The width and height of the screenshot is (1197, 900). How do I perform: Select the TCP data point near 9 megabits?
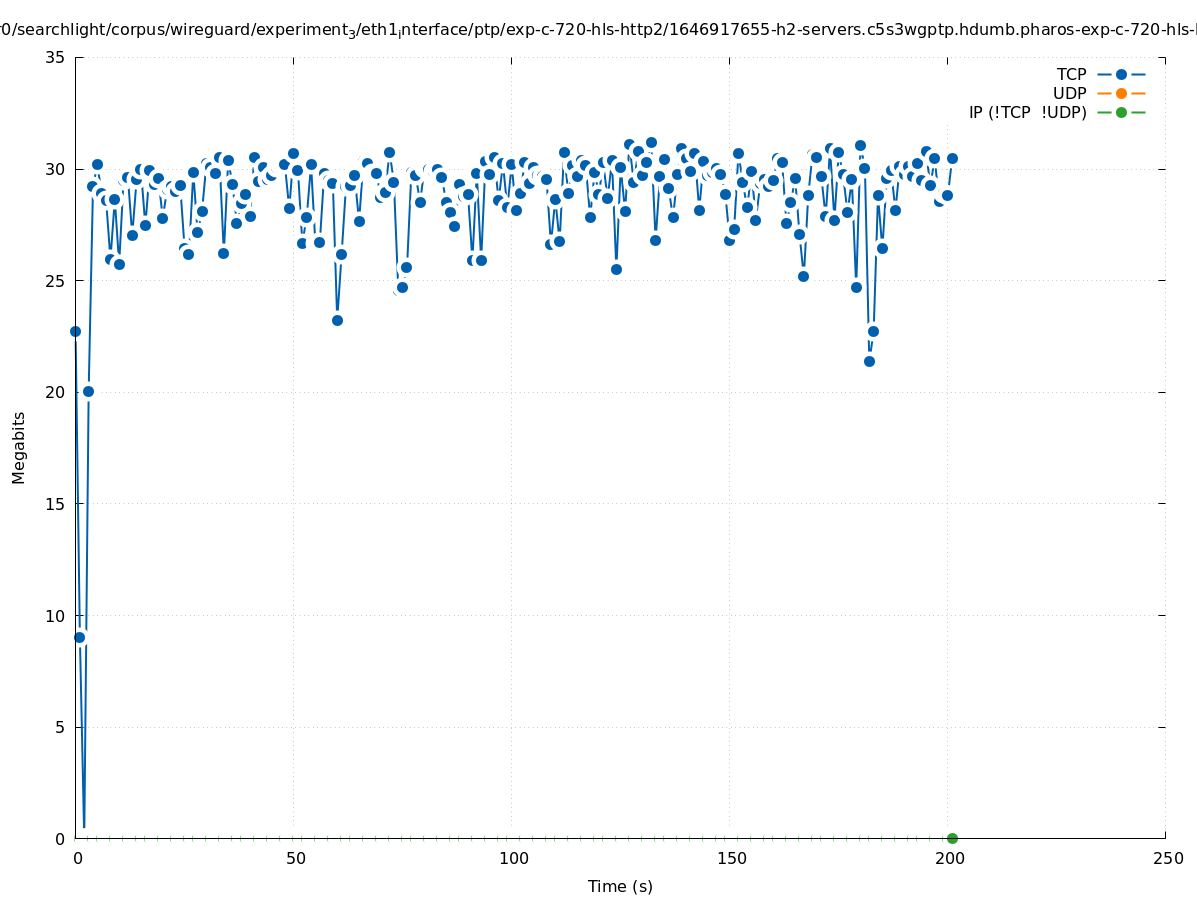80,637
